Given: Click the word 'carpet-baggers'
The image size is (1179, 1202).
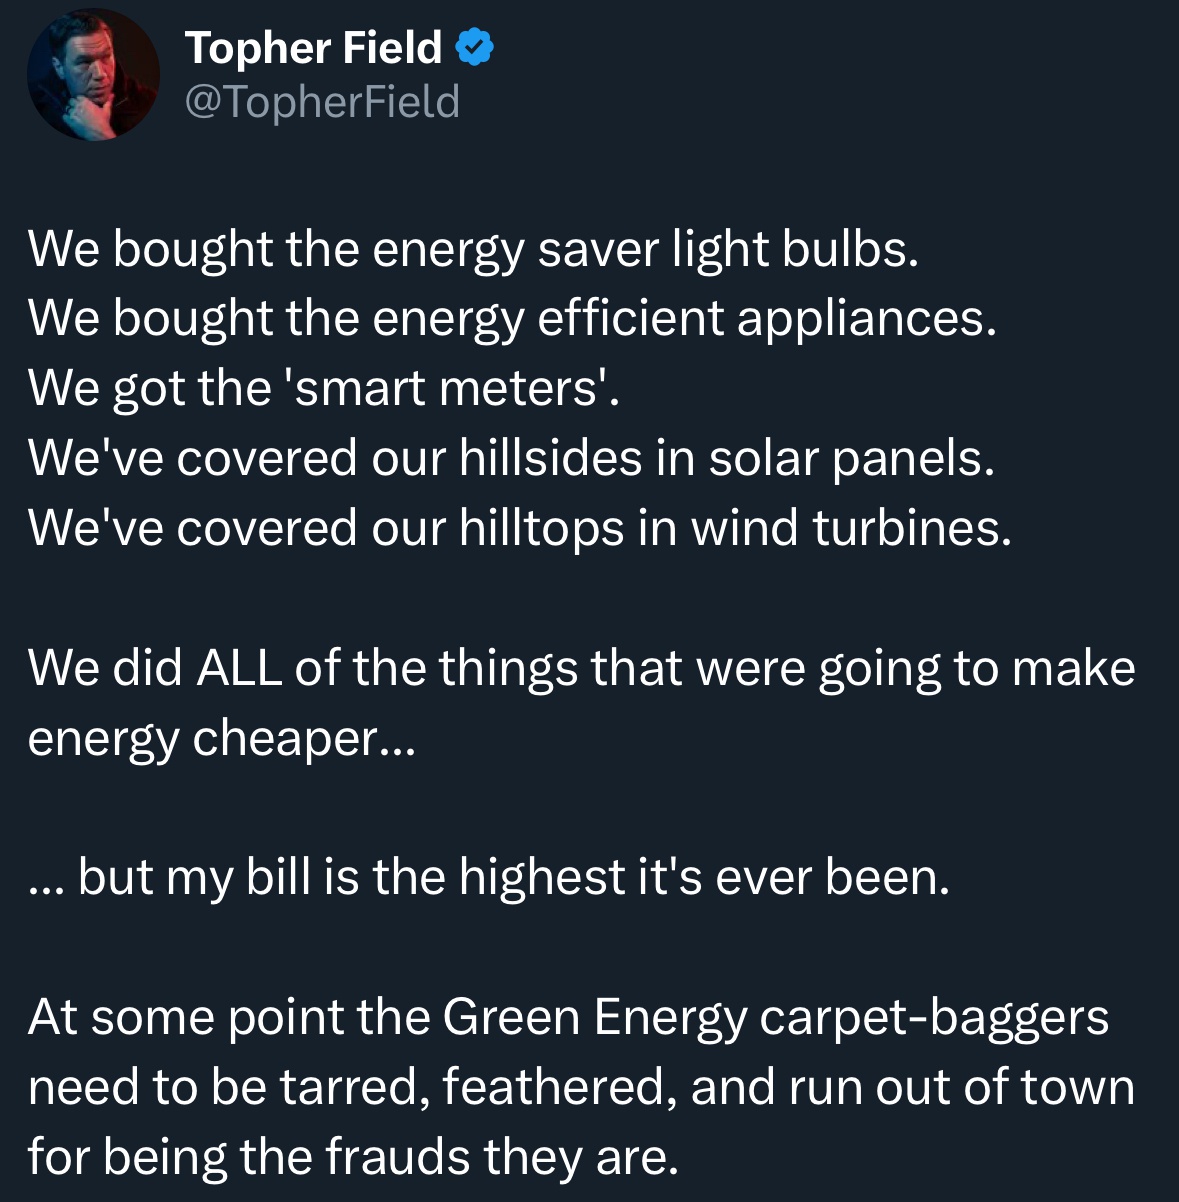Looking at the screenshot, I should tap(934, 1017).
